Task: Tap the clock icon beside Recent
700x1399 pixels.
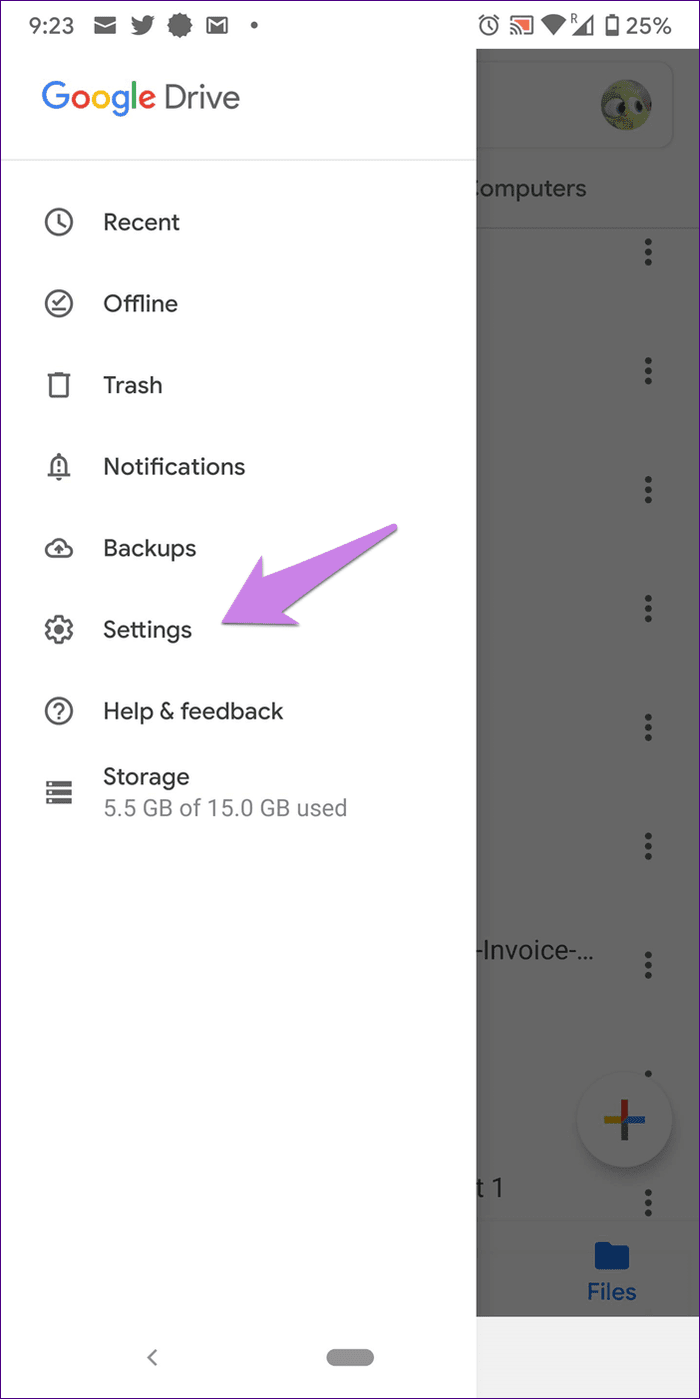Action: point(59,222)
